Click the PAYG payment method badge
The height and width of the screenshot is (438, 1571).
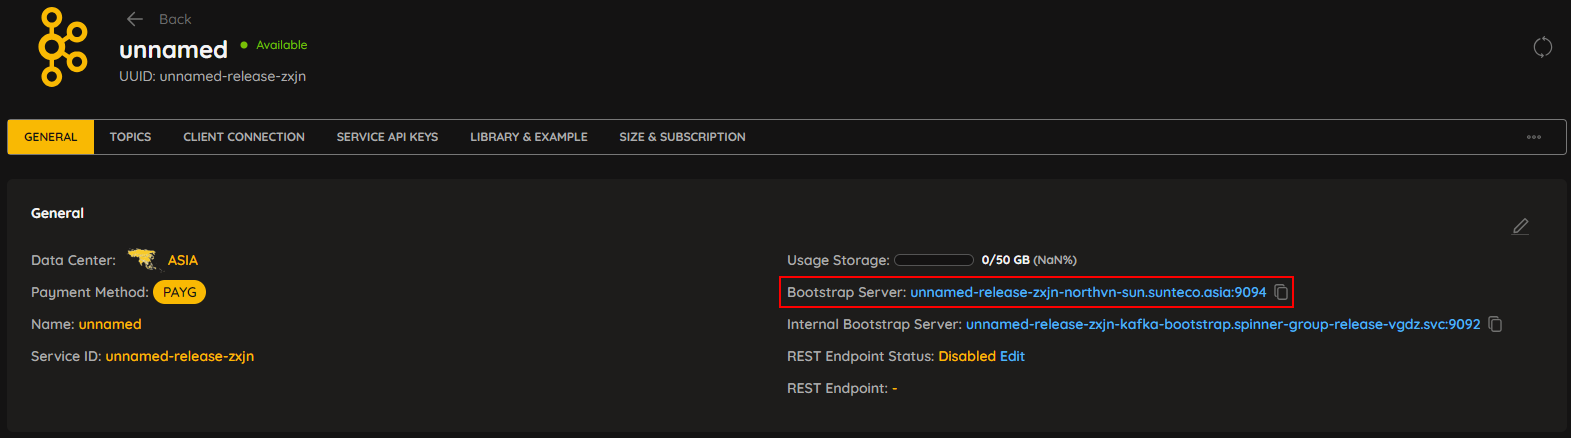click(x=180, y=292)
